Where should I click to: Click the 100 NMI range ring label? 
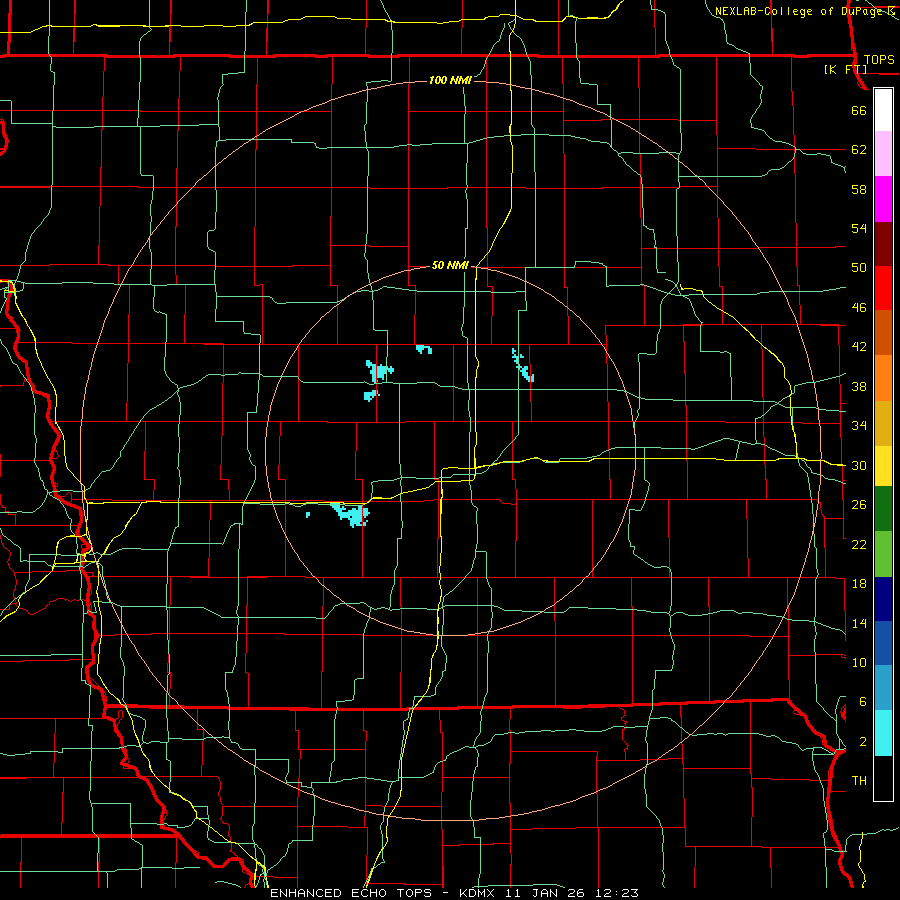click(450, 80)
